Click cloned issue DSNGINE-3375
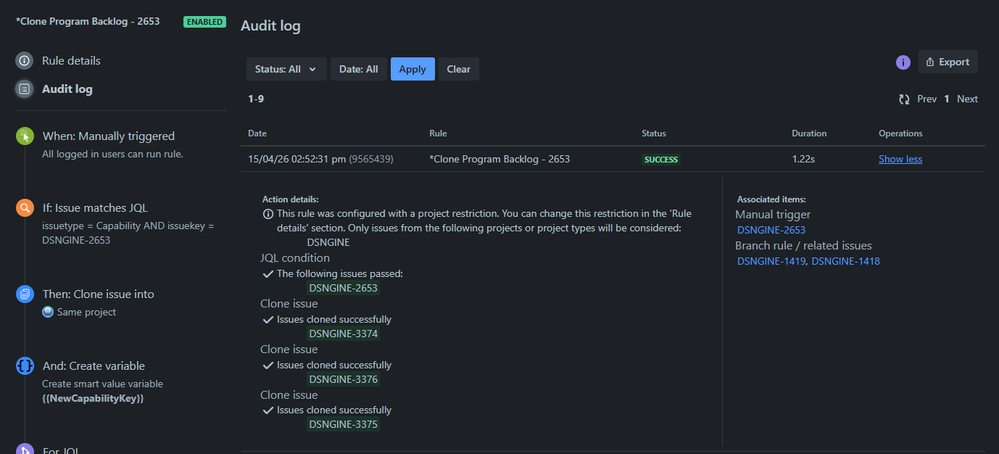The image size is (999, 454). (343, 425)
